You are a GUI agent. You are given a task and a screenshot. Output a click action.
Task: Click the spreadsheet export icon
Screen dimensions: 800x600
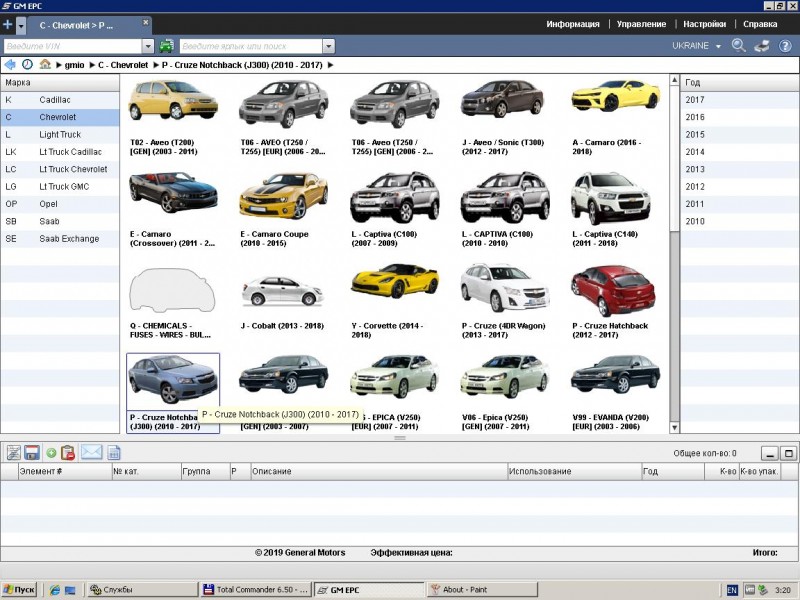pos(114,453)
